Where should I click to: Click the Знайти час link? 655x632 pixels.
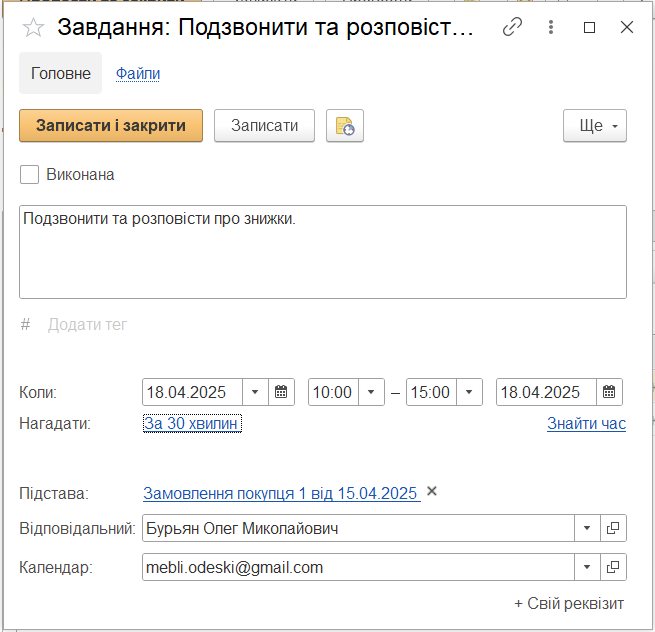tap(586, 424)
